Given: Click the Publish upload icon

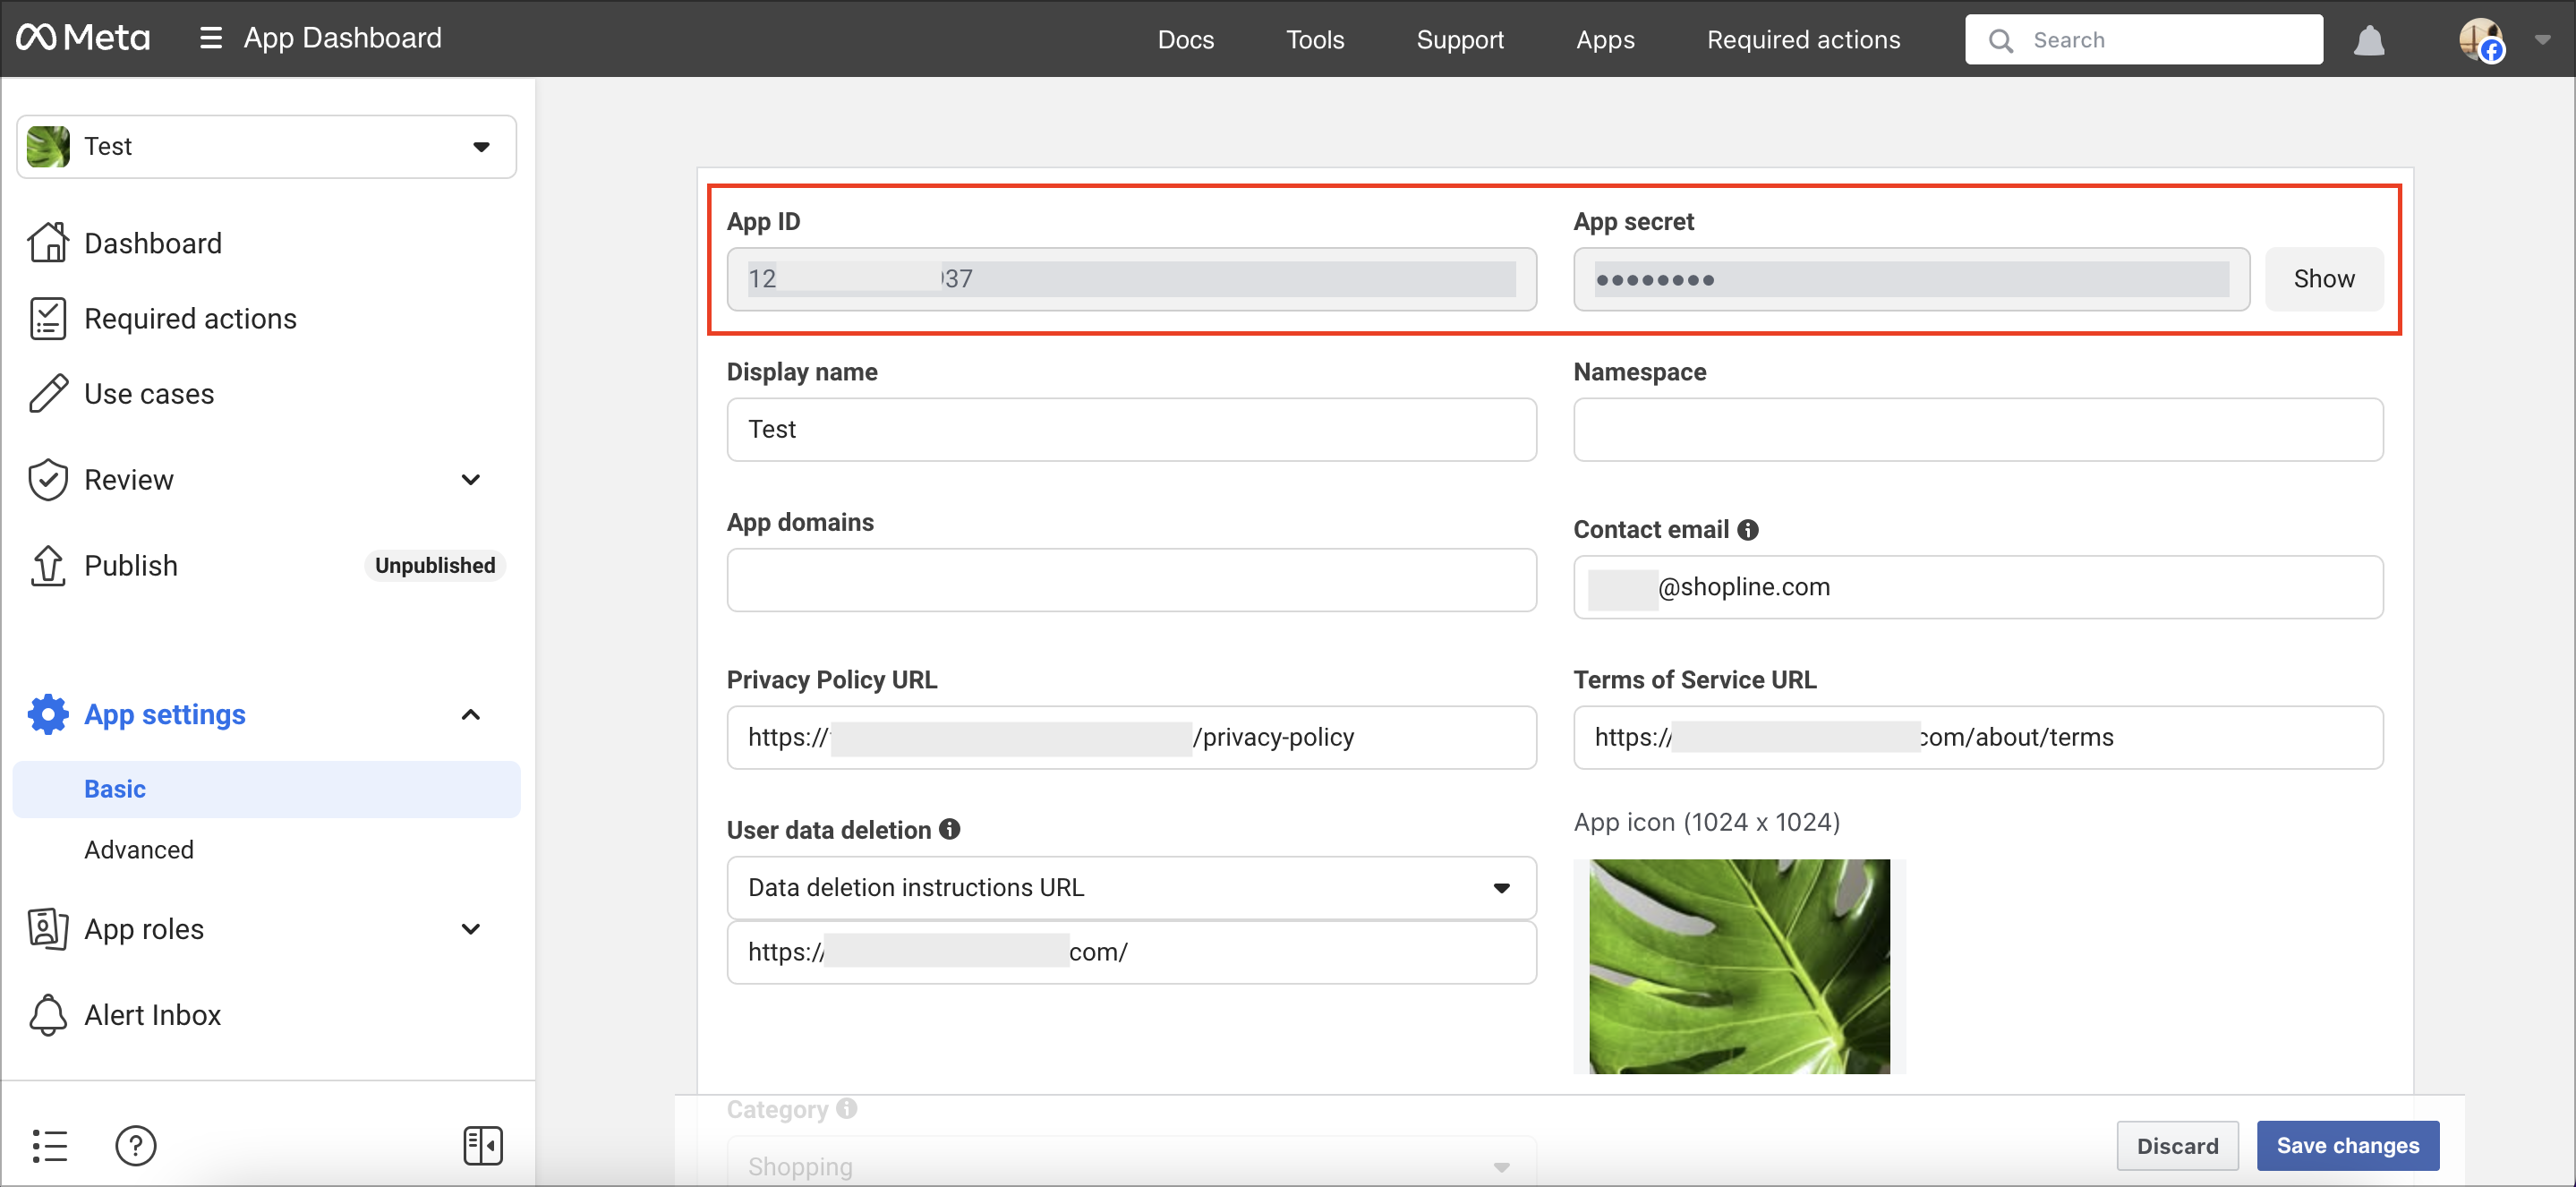Looking at the screenshot, I should click(x=48, y=566).
